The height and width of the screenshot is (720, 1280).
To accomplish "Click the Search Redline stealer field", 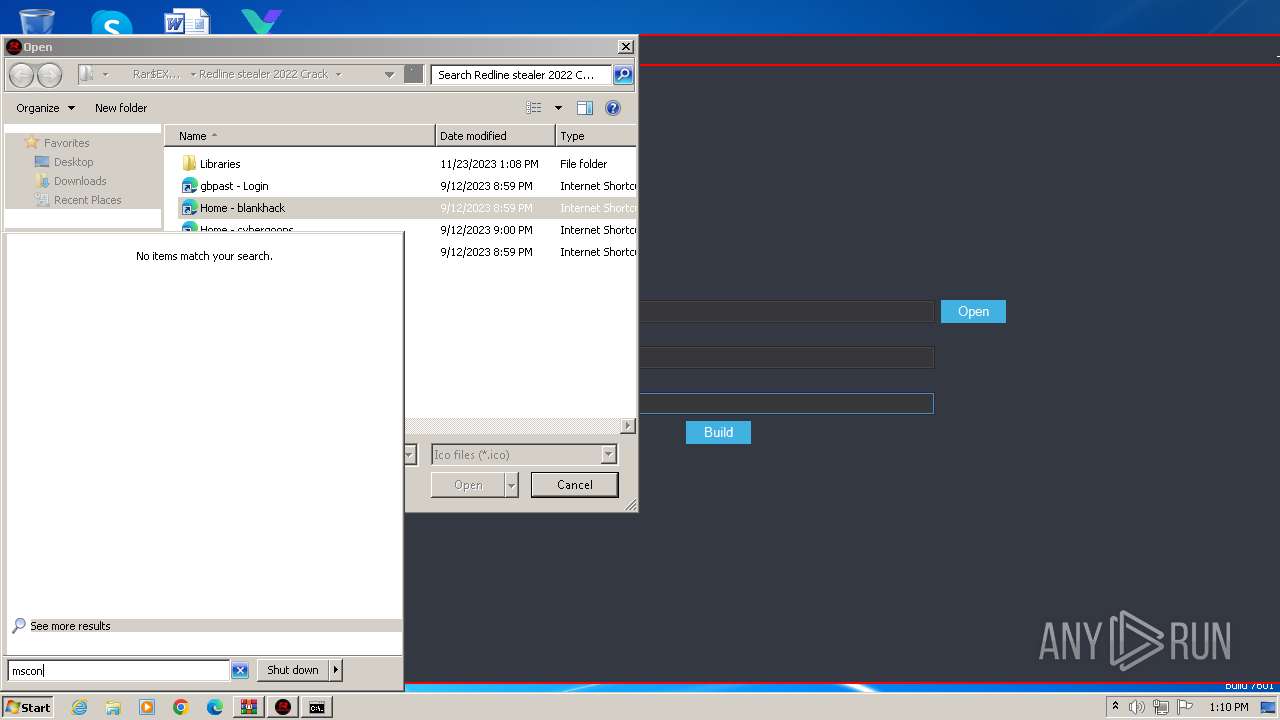I will pos(521,74).
